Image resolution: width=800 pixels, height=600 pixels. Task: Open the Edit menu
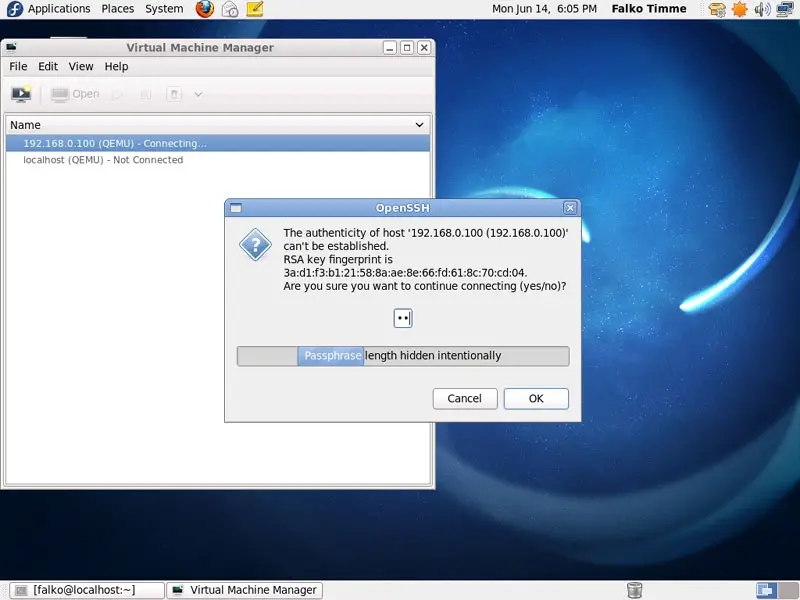coord(48,66)
